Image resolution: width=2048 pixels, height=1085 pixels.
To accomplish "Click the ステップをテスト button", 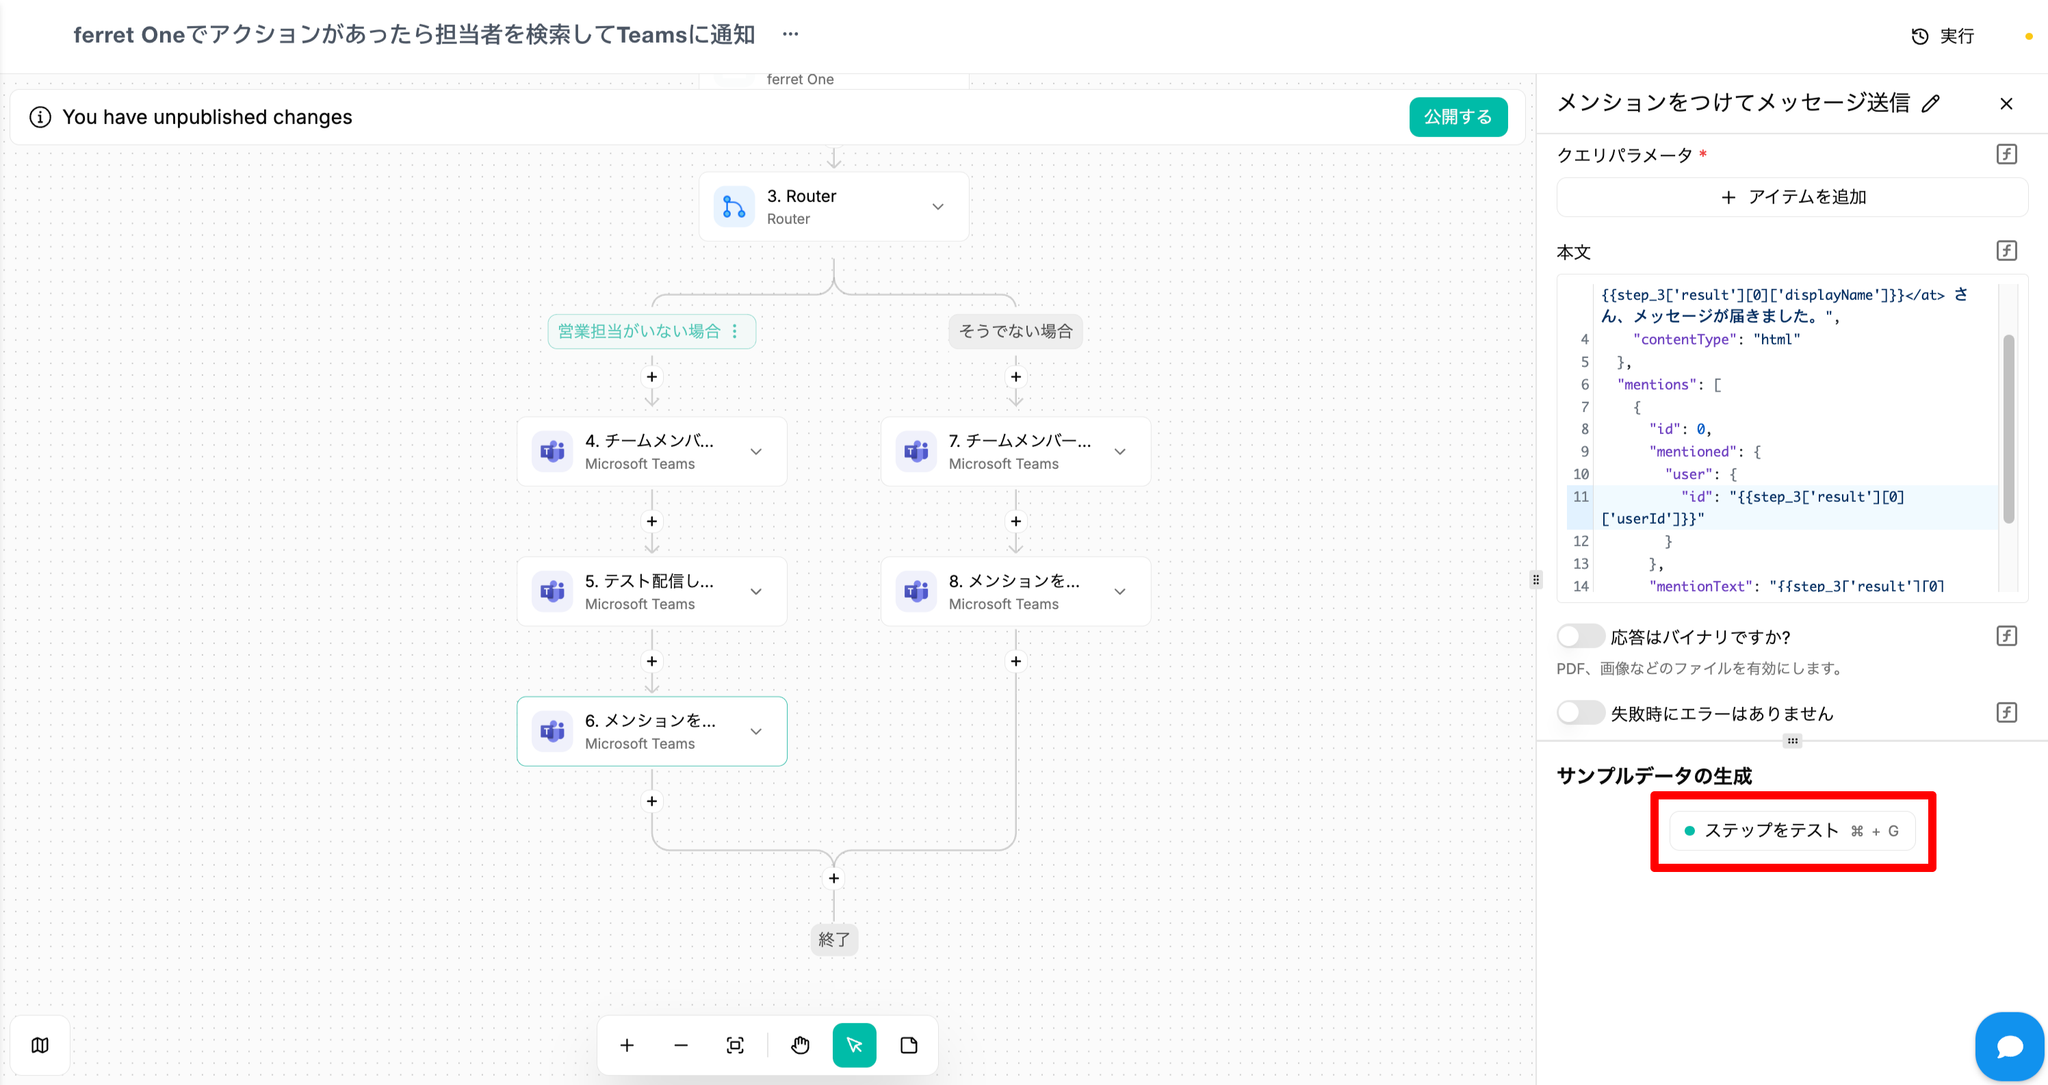I will [1792, 831].
